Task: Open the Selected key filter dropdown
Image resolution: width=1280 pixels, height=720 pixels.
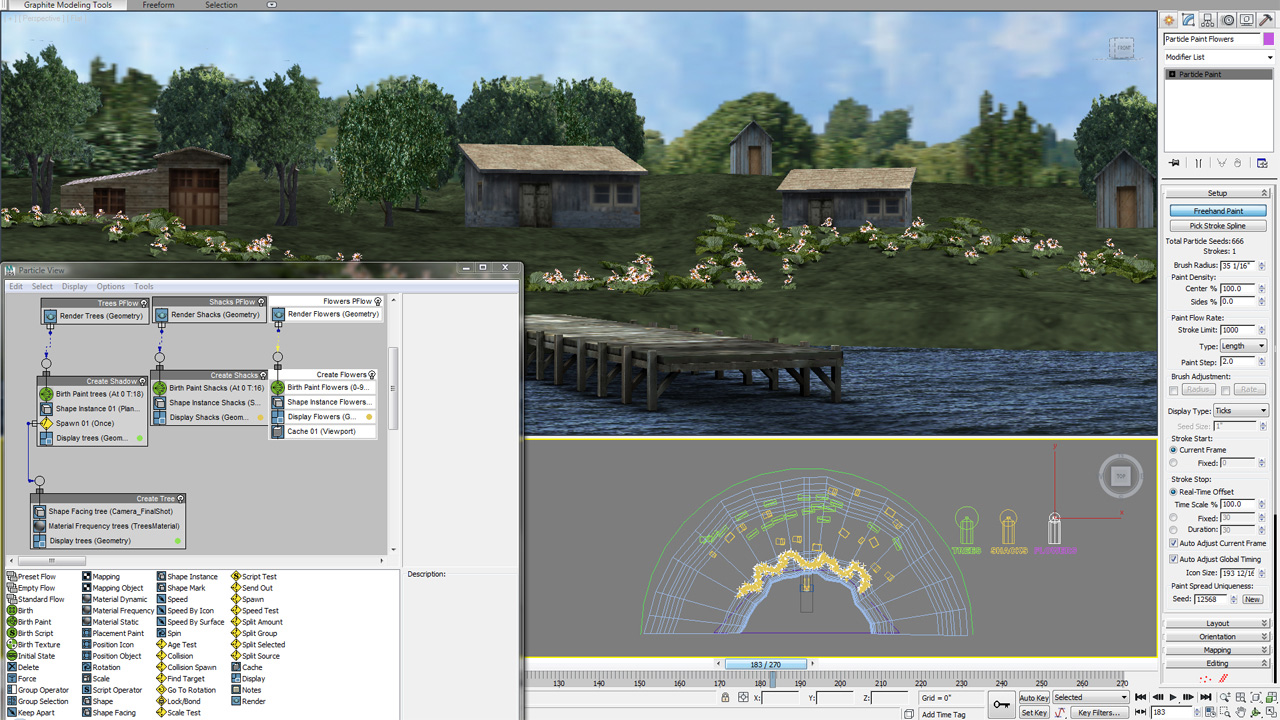Action: pos(1090,697)
